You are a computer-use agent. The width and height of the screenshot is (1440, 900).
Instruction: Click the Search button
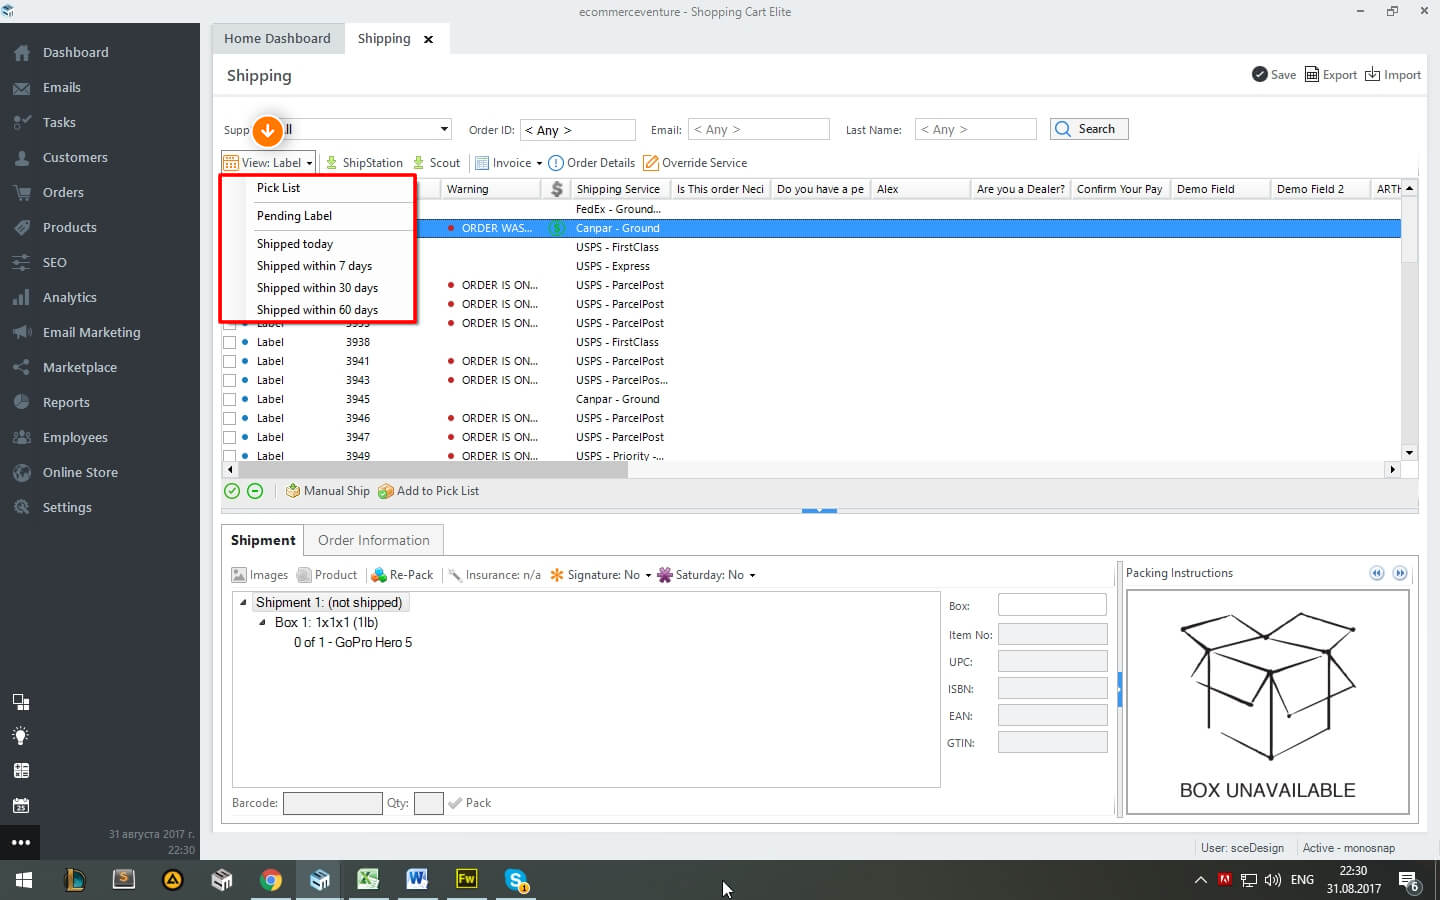[x=1089, y=129]
